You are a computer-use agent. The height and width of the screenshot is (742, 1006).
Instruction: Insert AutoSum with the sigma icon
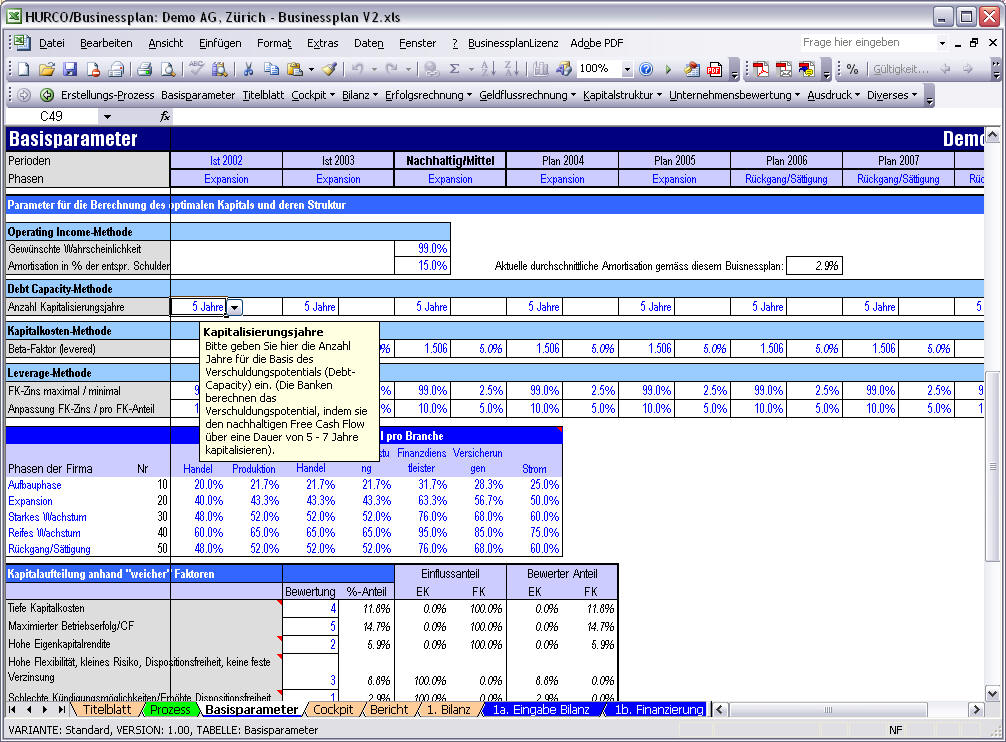454,69
